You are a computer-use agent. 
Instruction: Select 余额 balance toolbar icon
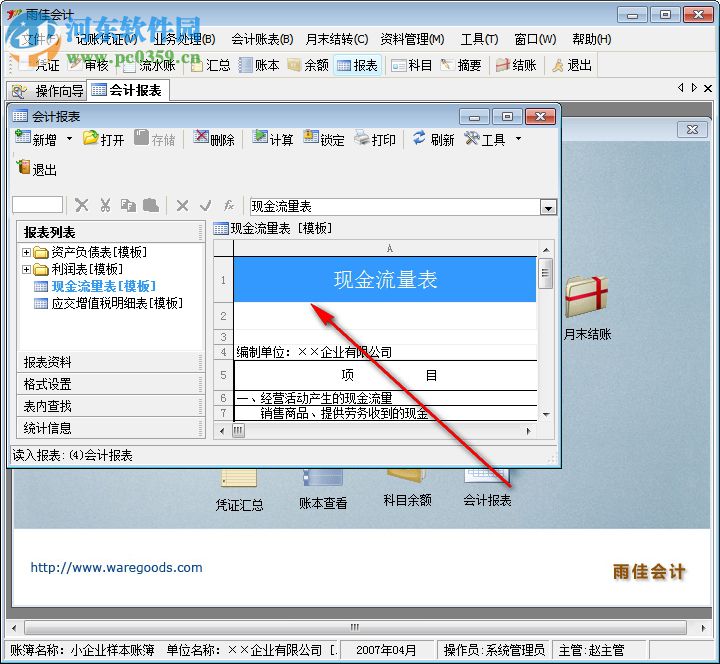pyautogui.click(x=308, y=65)
